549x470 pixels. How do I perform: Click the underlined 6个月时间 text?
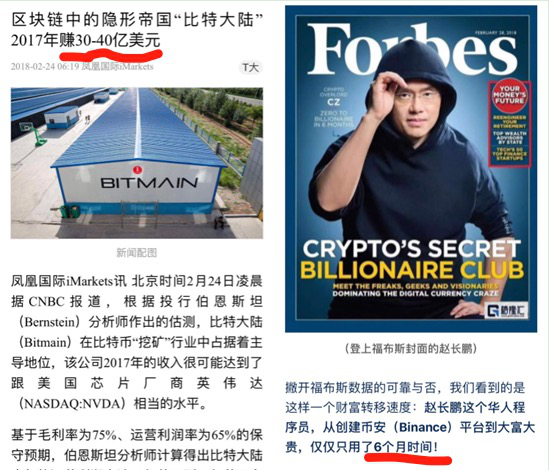(x=403, y=447)
